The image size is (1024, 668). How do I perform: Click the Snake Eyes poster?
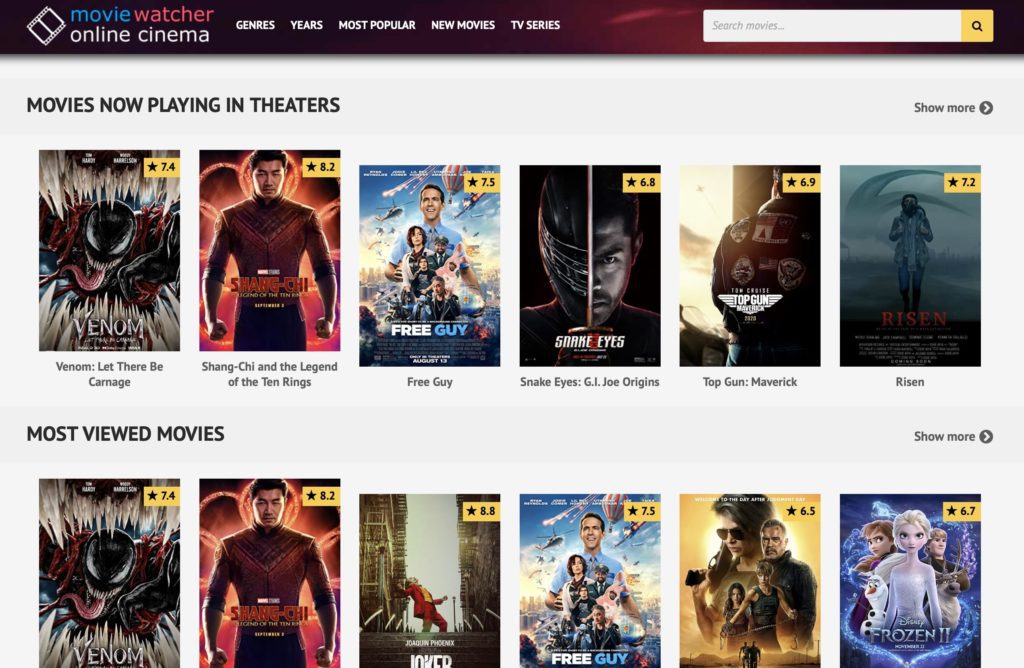point(590,266)
